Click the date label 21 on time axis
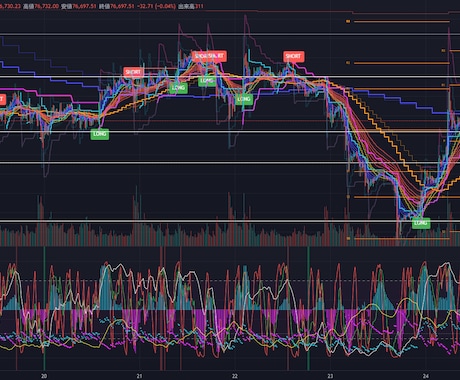 click(x=139, y=376)
